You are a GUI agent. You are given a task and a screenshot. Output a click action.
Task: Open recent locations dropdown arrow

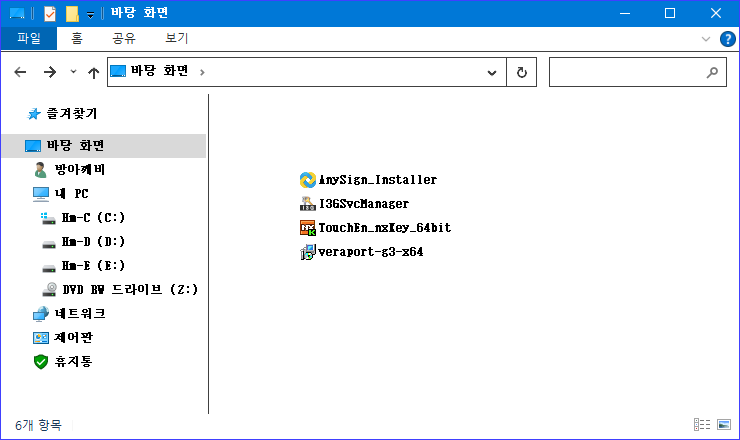click(x=73, y=72)
